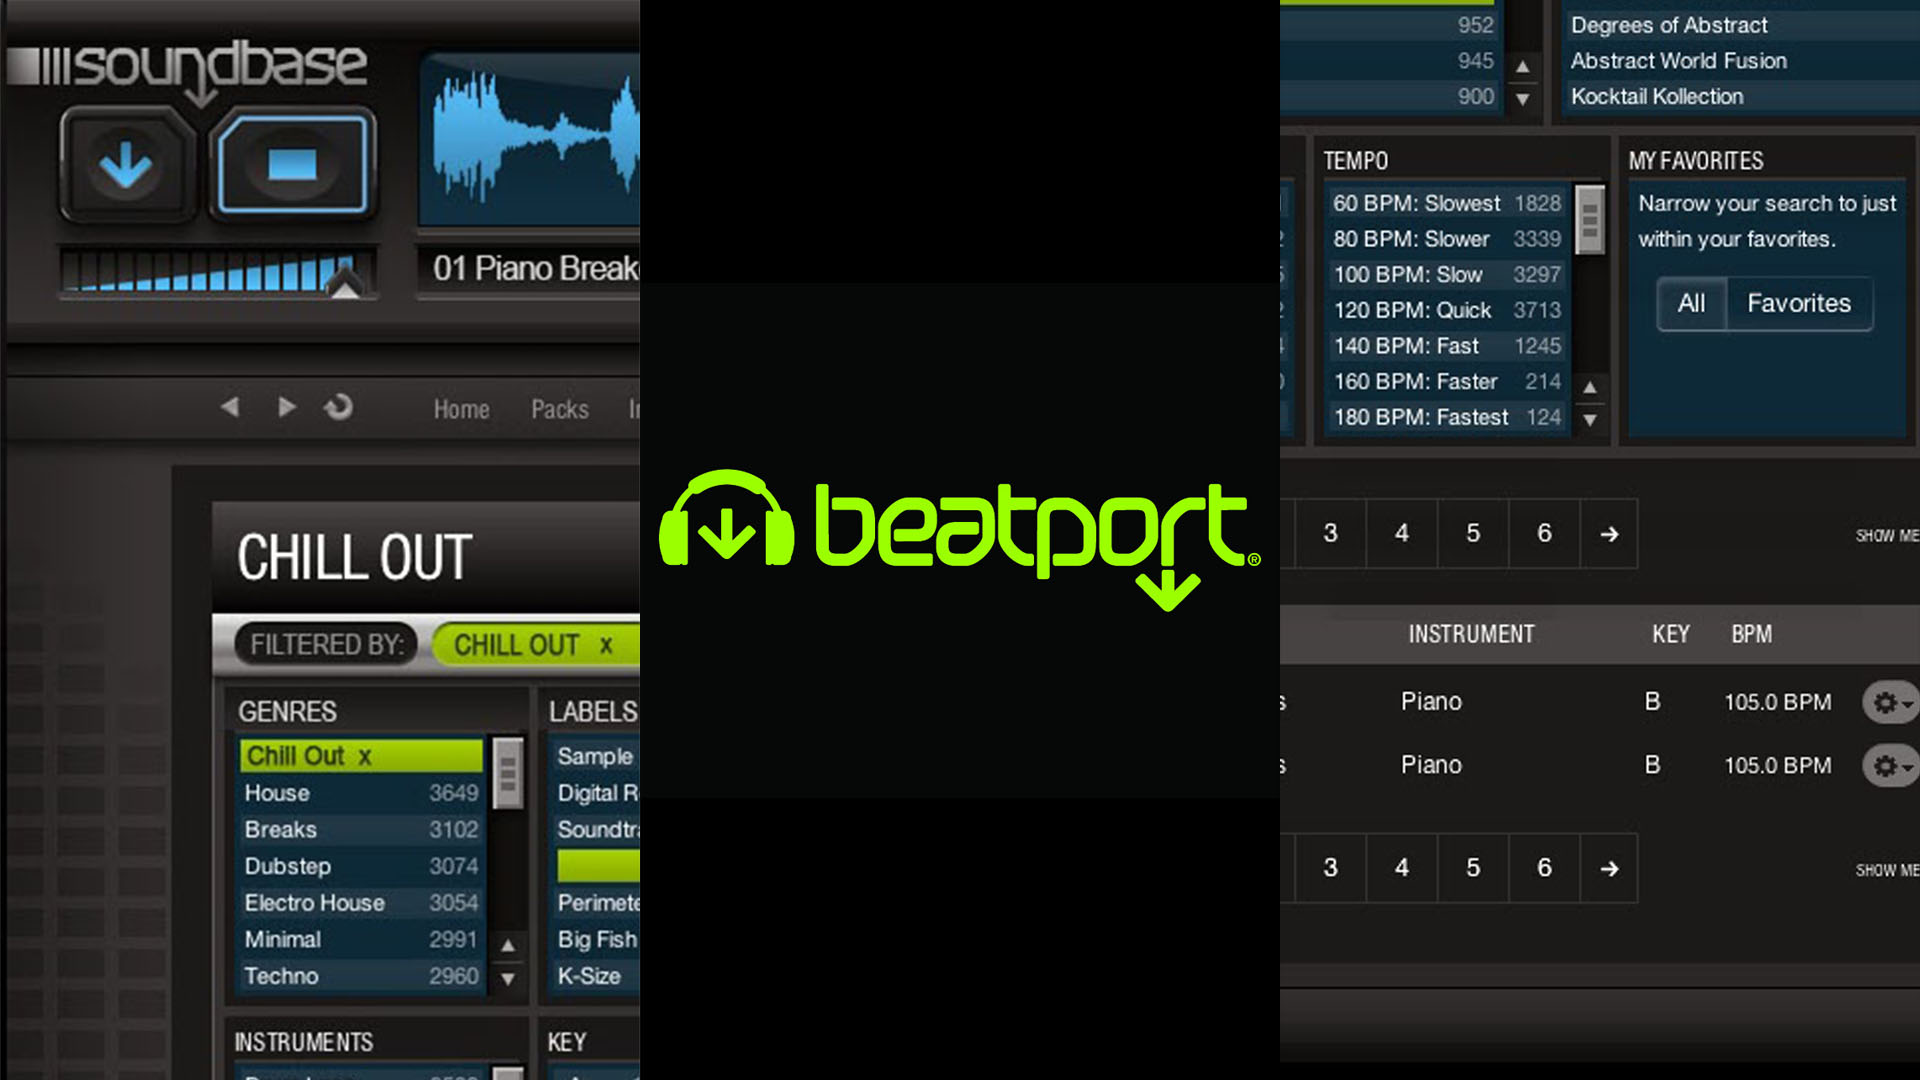This screenshot has width=1920, height=1080.
Task: Select 120 BPM: Quick tempo filter
Action: coord(1437,309)
